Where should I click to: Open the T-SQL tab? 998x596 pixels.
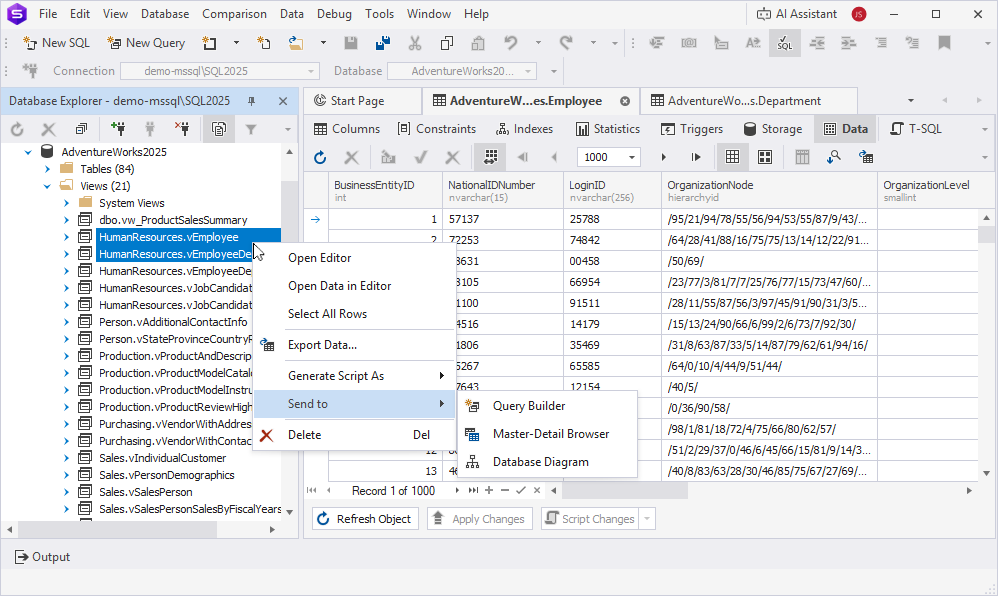point(916,129)
